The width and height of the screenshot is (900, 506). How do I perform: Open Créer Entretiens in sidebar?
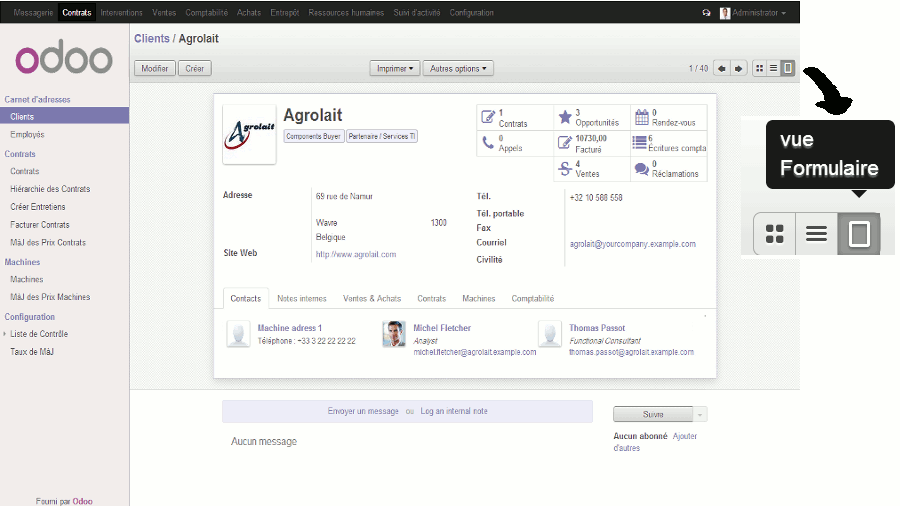click(37, 207)
